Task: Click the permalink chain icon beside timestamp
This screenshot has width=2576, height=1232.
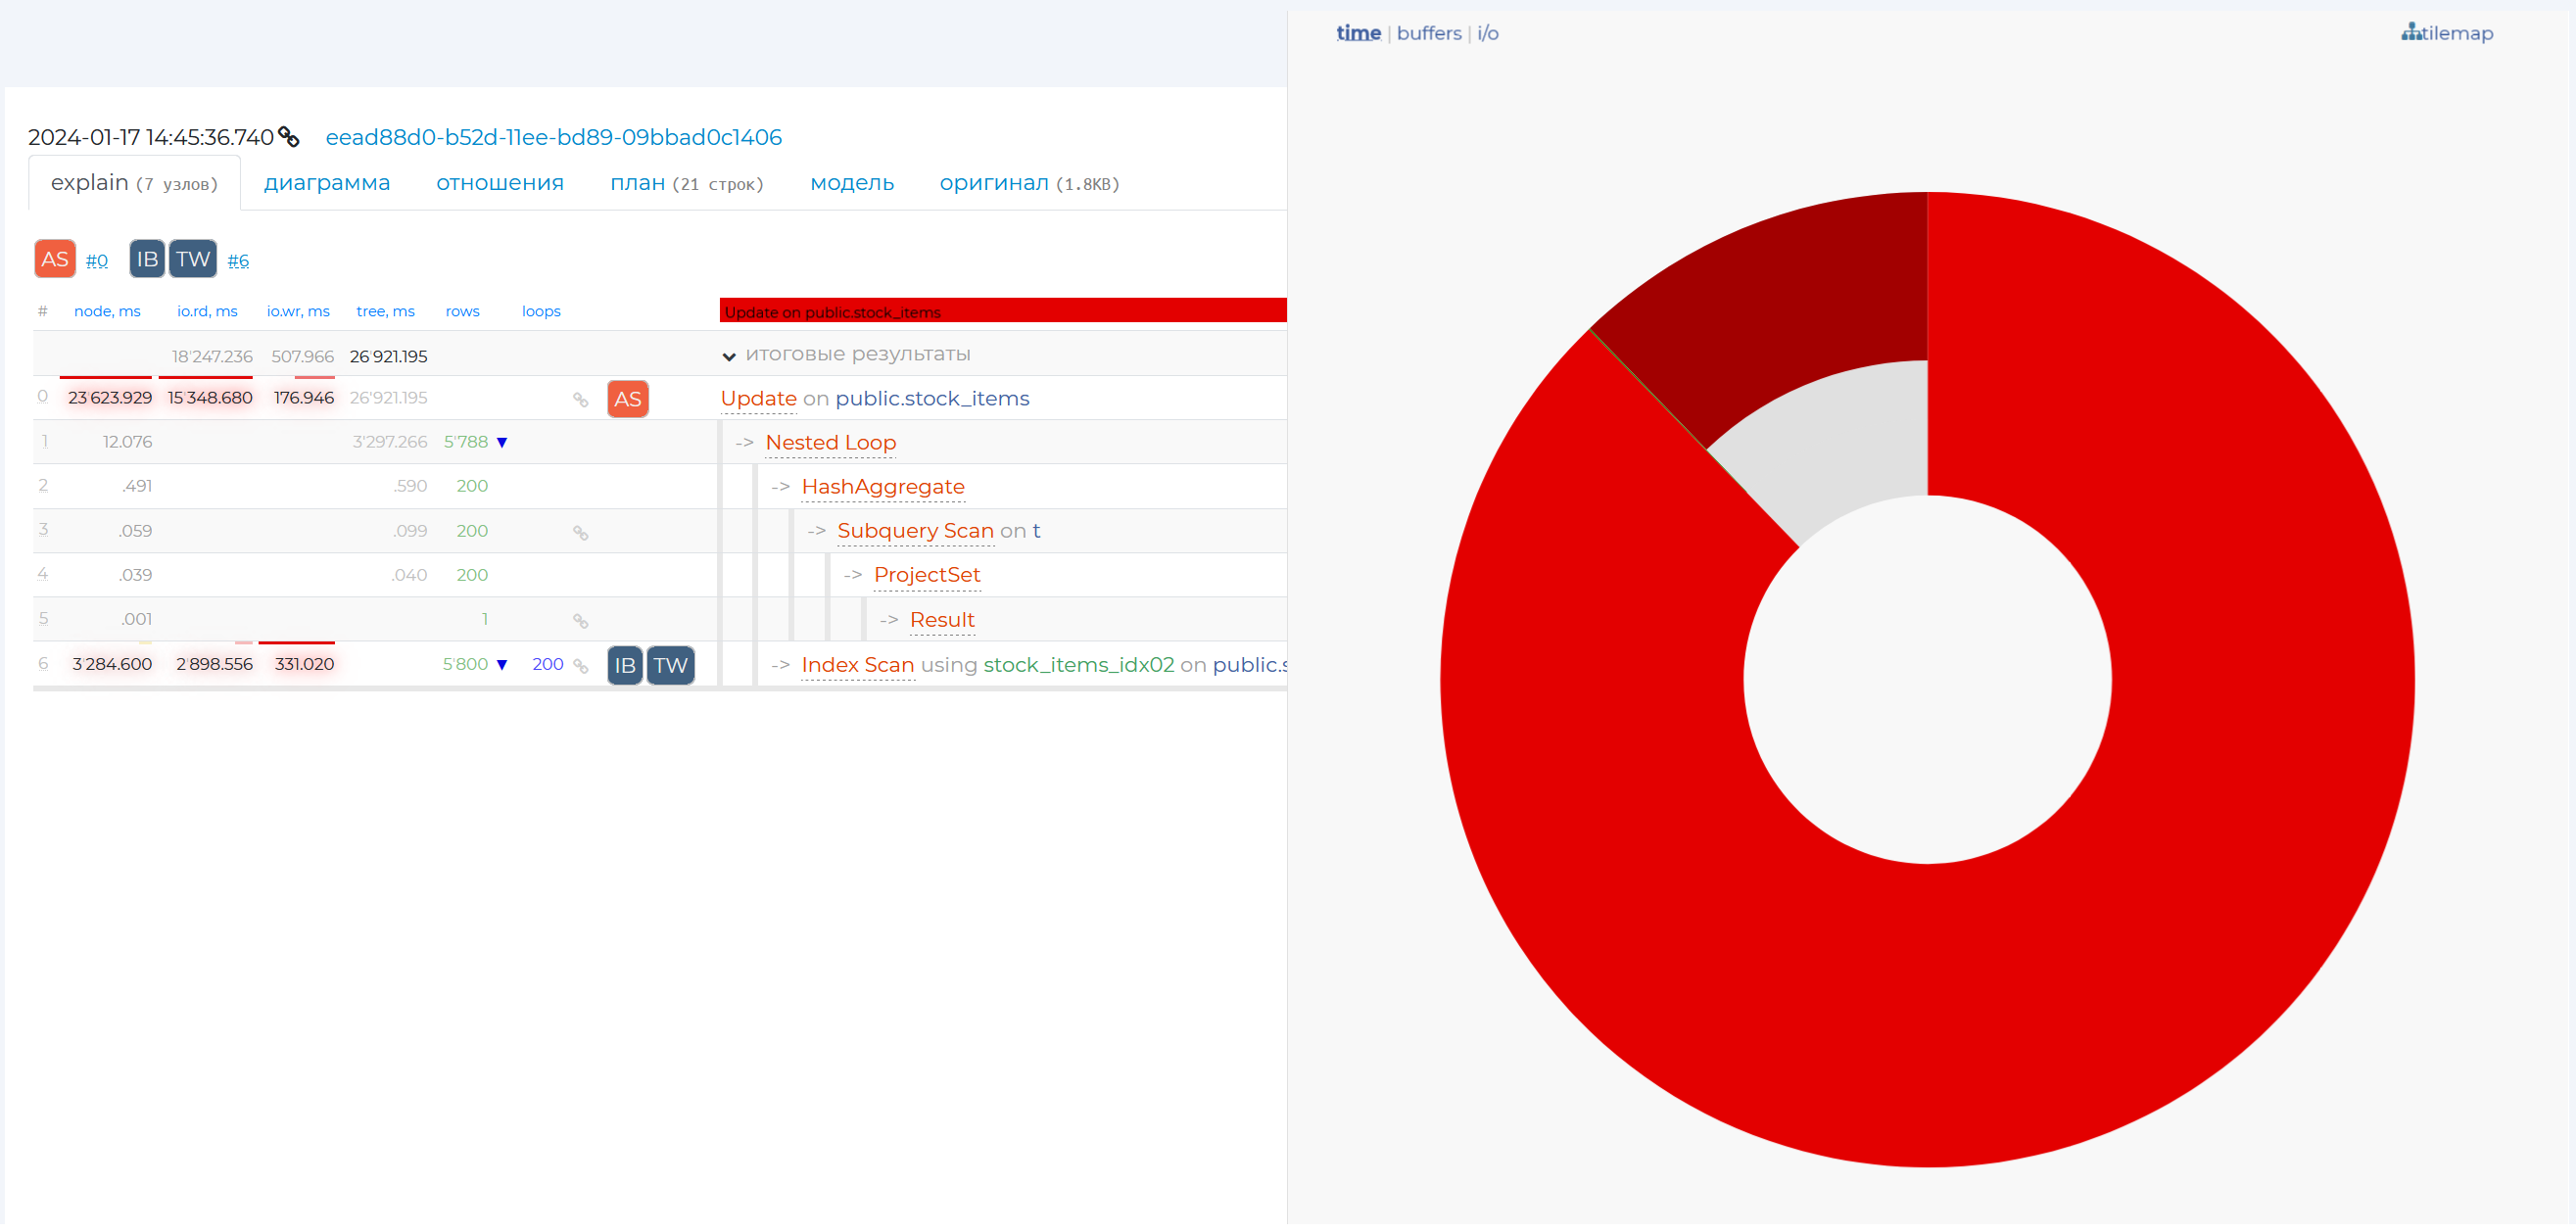Action: click(289, 137)
